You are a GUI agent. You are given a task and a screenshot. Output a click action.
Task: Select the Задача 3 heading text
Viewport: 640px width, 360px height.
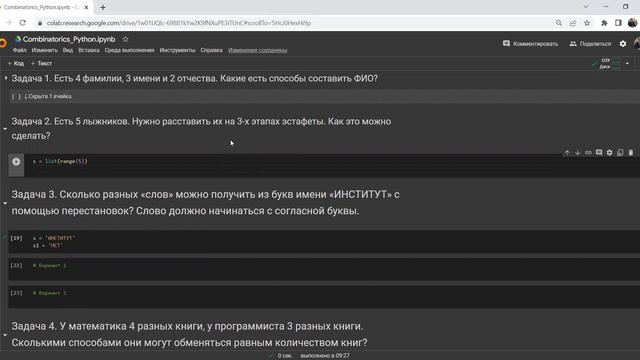(x=205, y=202)
